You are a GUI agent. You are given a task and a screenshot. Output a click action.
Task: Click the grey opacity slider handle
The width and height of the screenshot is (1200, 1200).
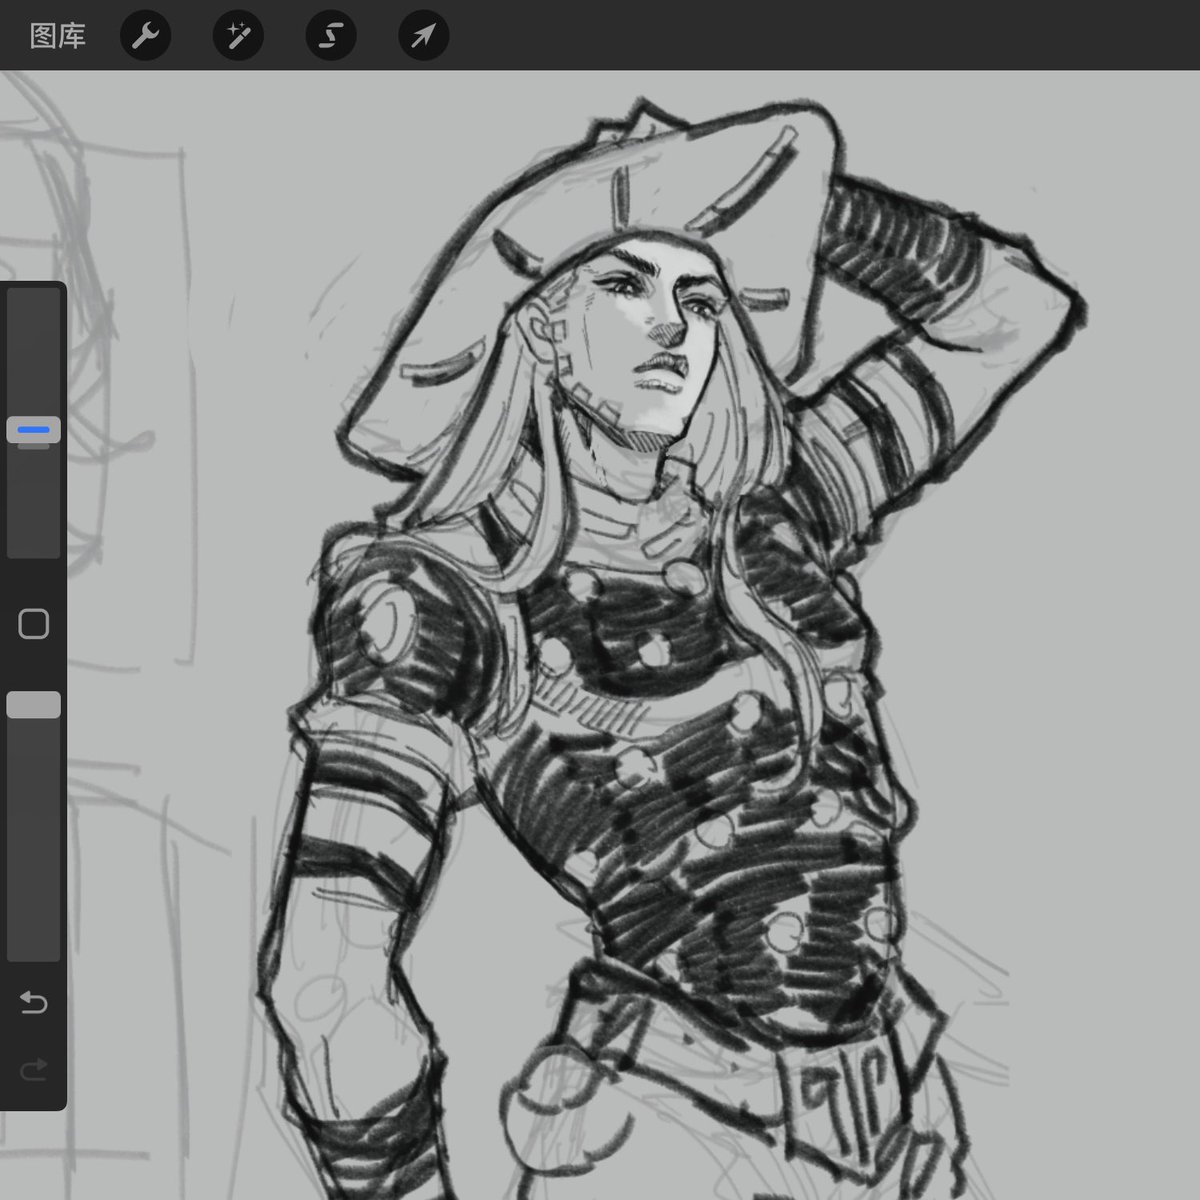[33, 705]
